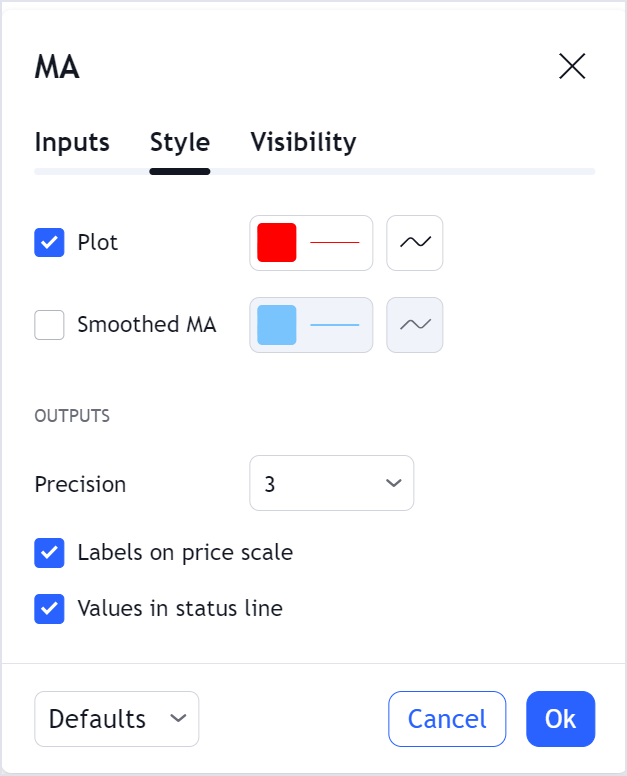Open the Precision value dropdown showing 3
Image resolution: width=627 pixels, height=776 pixels.
(331, 484)
